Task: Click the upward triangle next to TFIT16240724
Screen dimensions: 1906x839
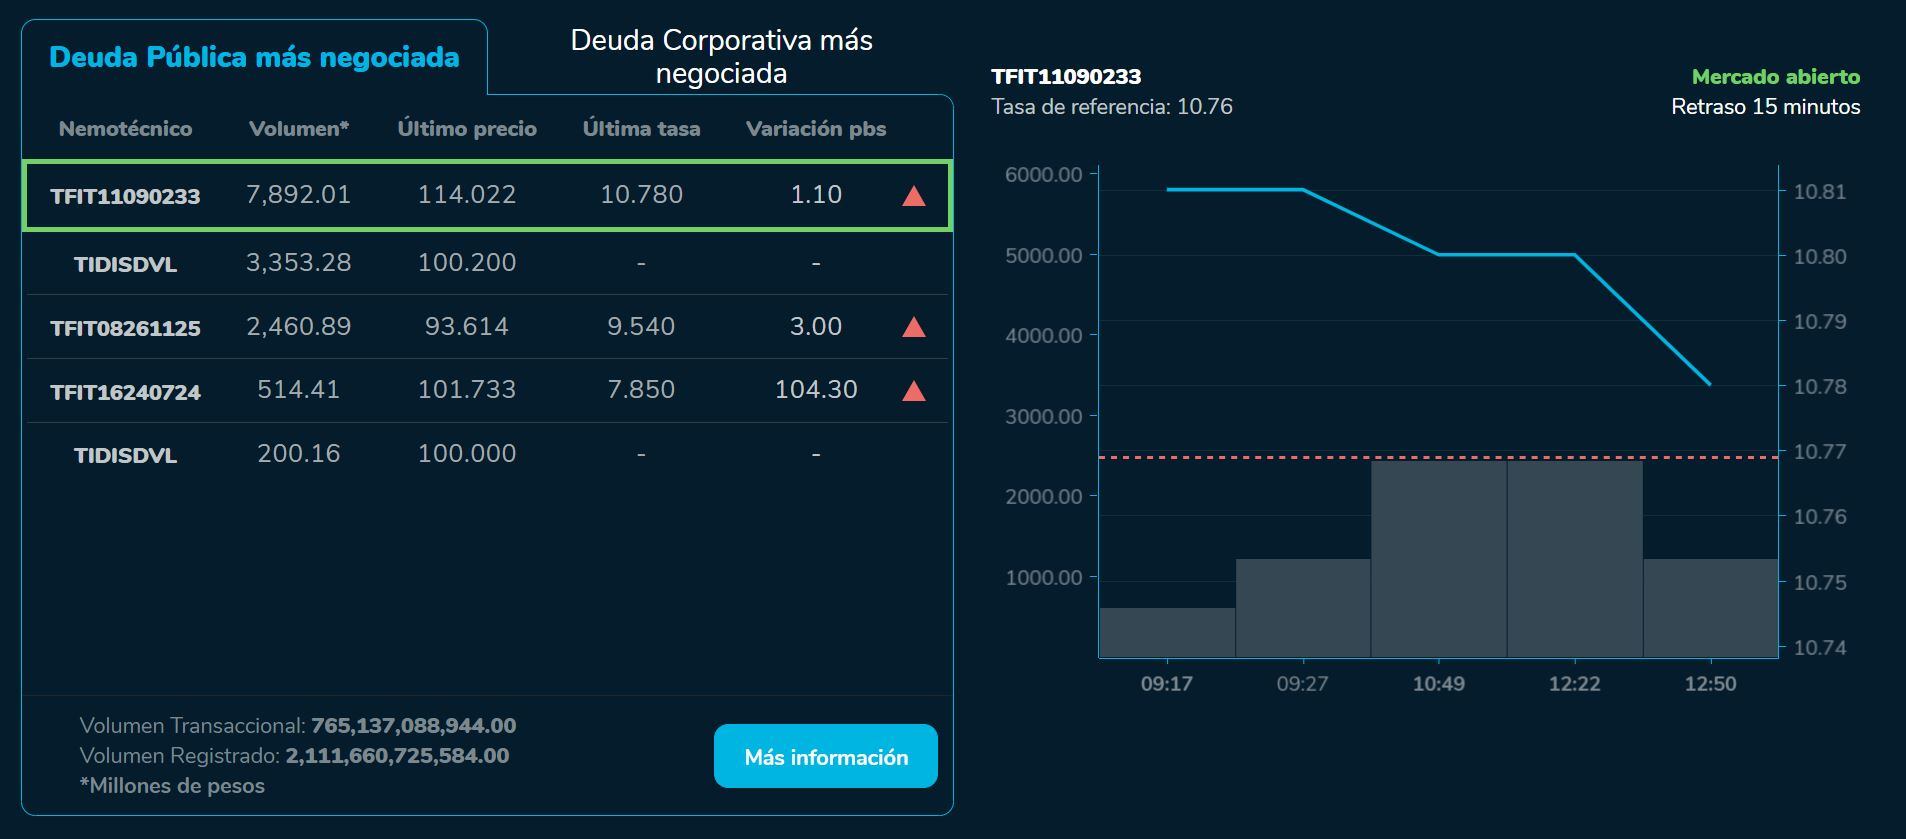Action: (913, 389)
